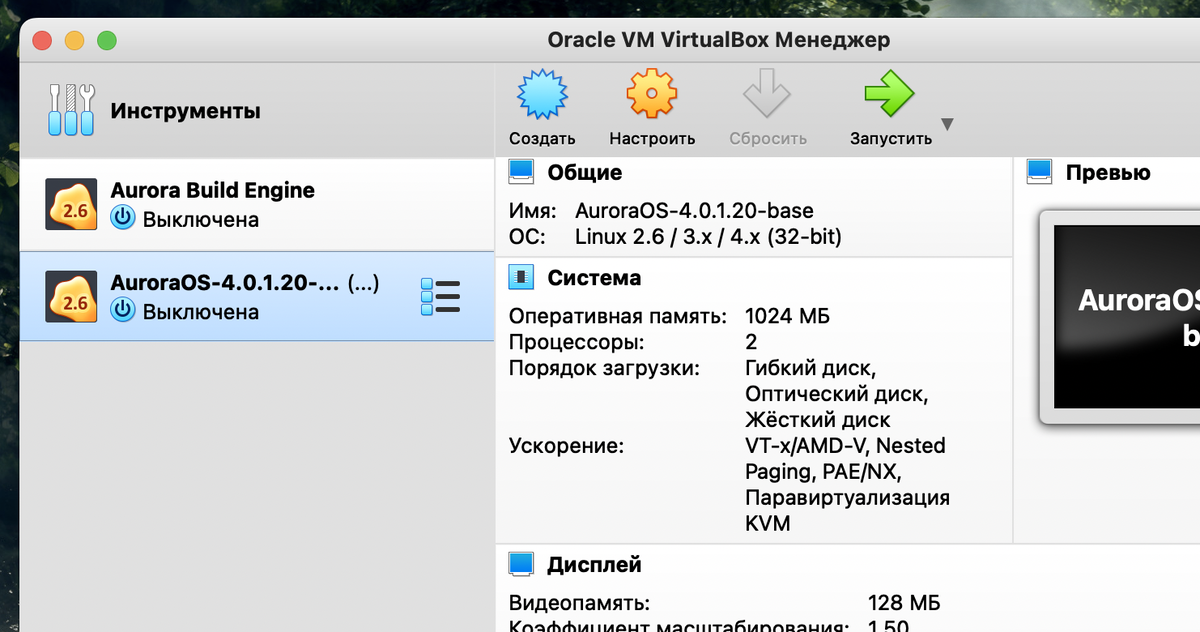Open the AuroraOS machine list menu icon
This screenshot has height=632, width=1200.
pos(440,297)
